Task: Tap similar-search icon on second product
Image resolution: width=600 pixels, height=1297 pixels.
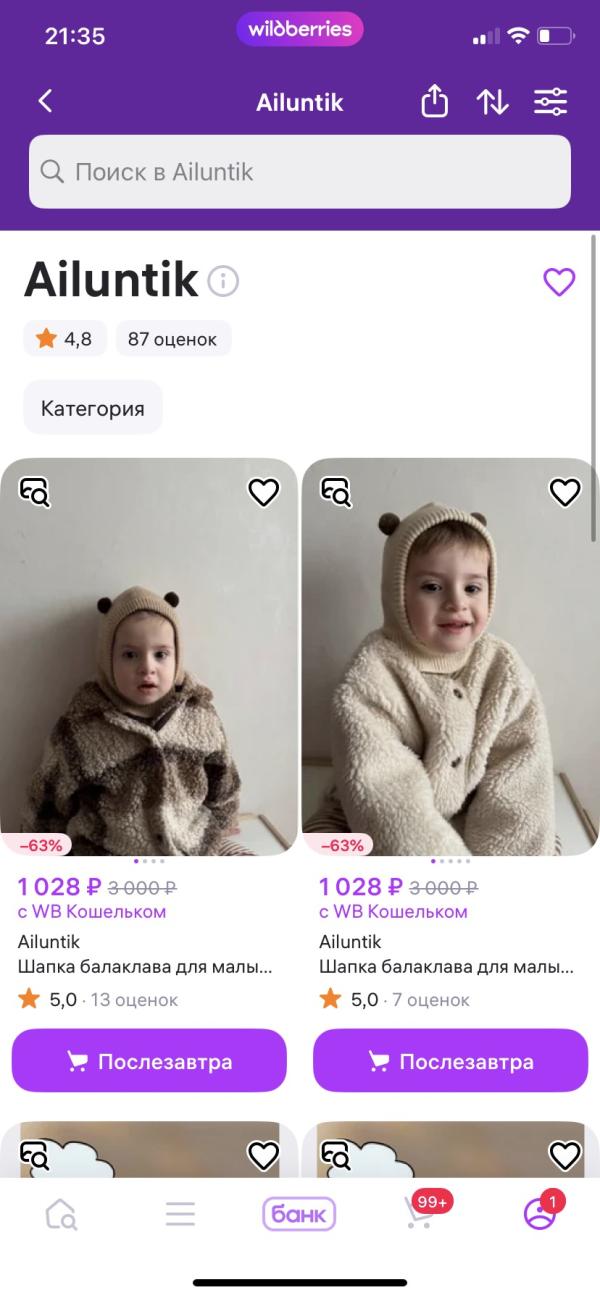Action: (x=336, y=492)
